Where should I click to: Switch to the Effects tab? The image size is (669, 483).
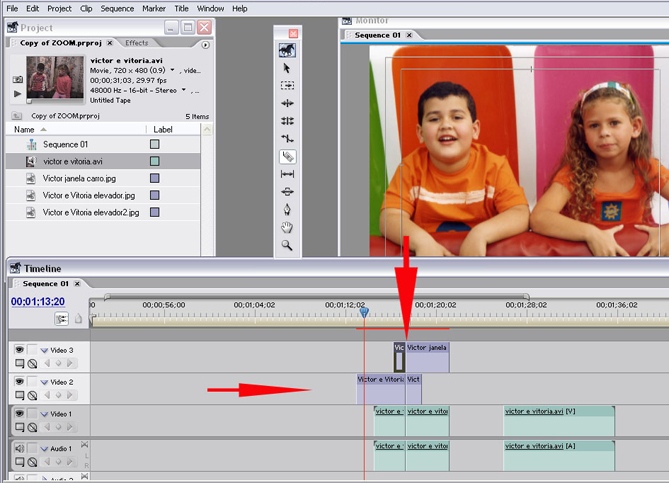[x=136, y=43]
